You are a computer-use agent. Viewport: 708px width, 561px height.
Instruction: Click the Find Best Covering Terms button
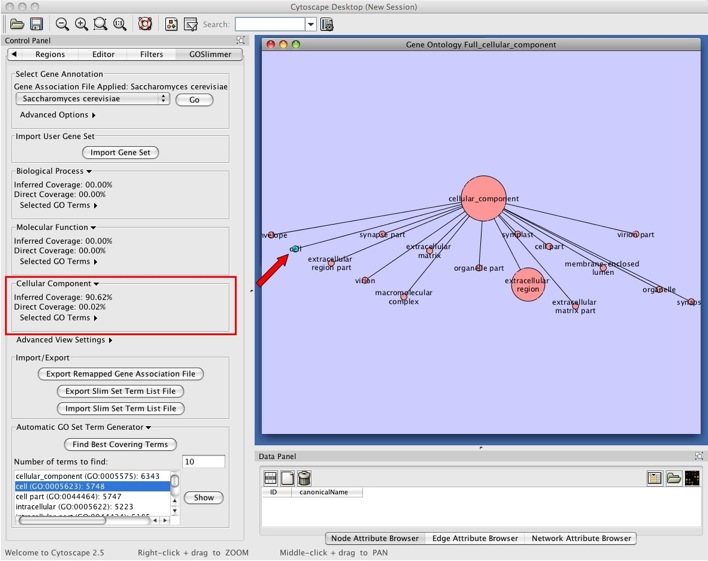[x=121, y=444]
